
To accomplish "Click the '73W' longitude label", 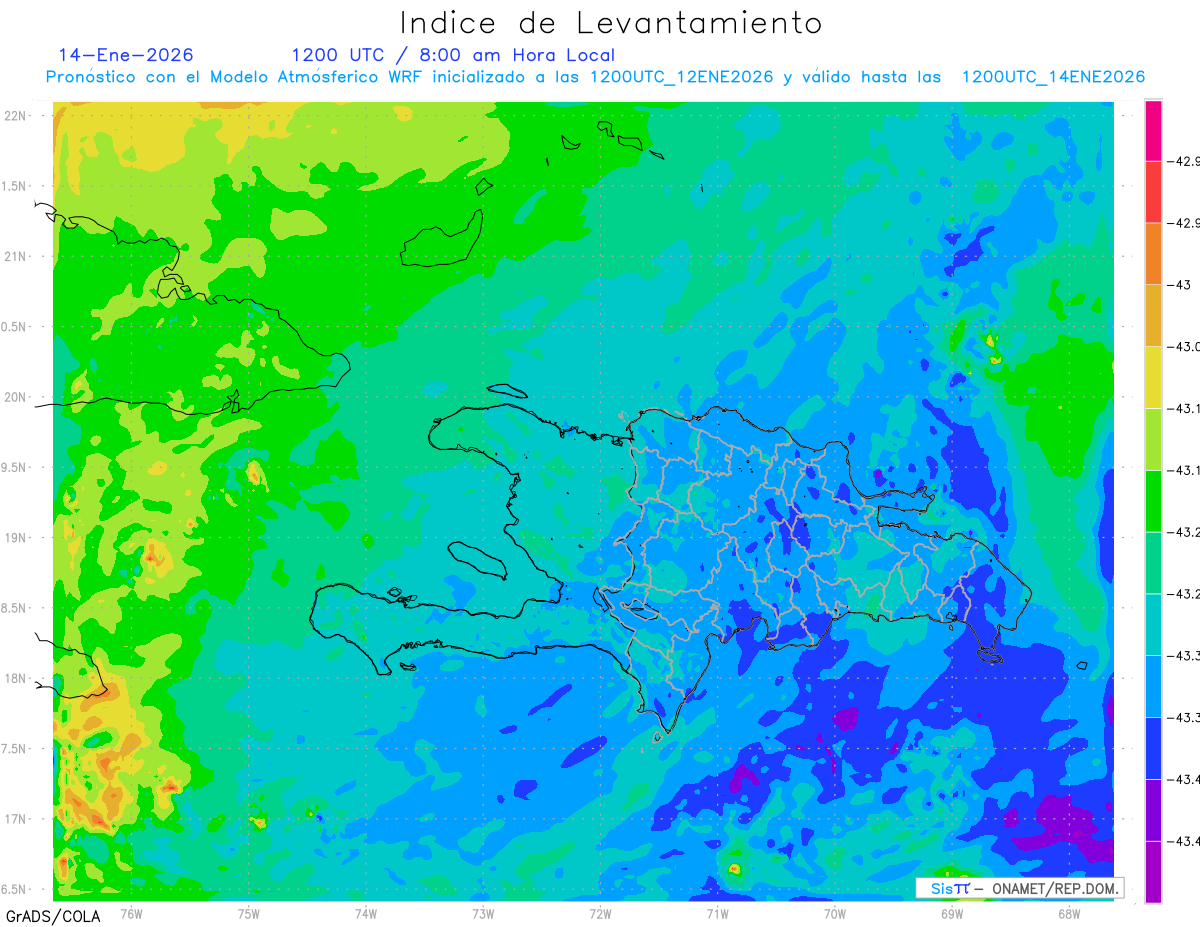I will tap(483, 913).
